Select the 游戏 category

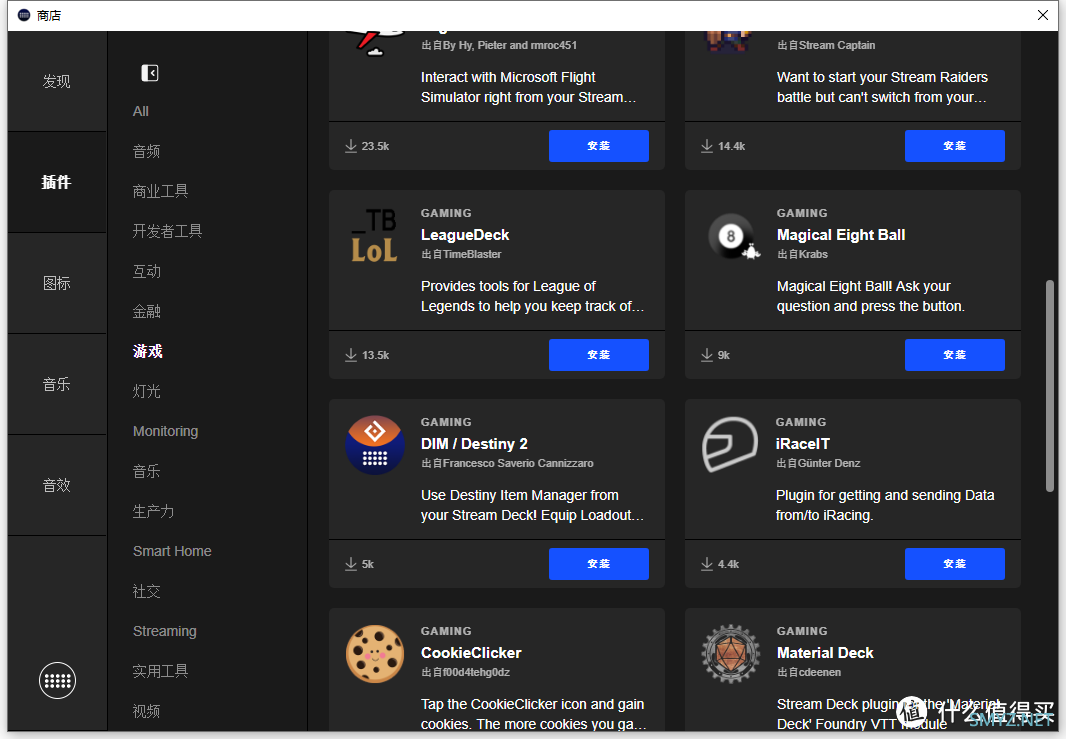coord(148,351)
